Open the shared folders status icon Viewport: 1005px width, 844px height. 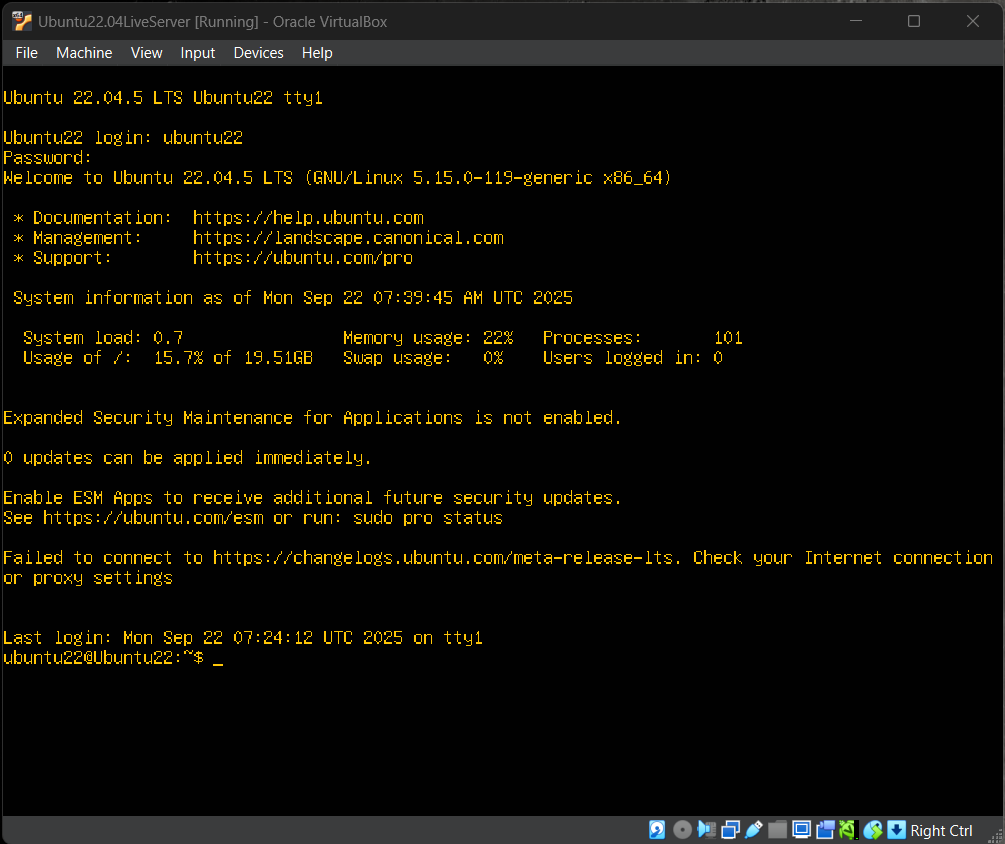pyautogui.click(x=777, y=829)
